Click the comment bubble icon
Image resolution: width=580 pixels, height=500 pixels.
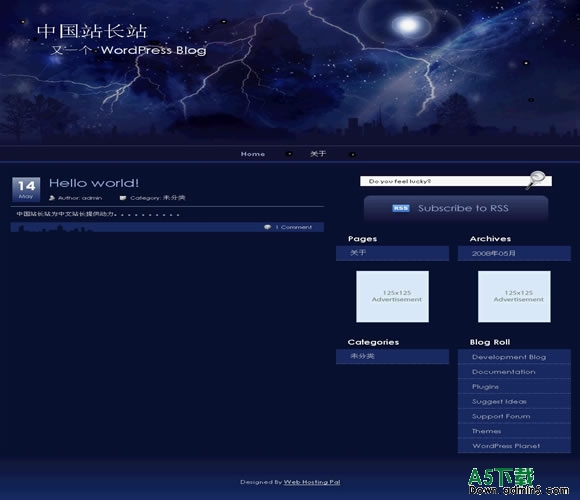click(x=267, y=227)
